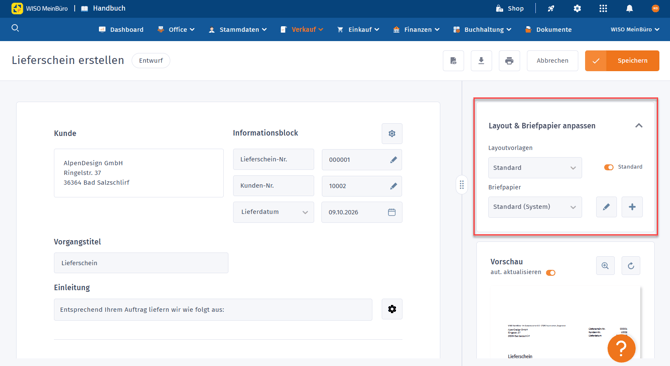
Task: Open Informationsblock settings gear
Action: [392, 134]
